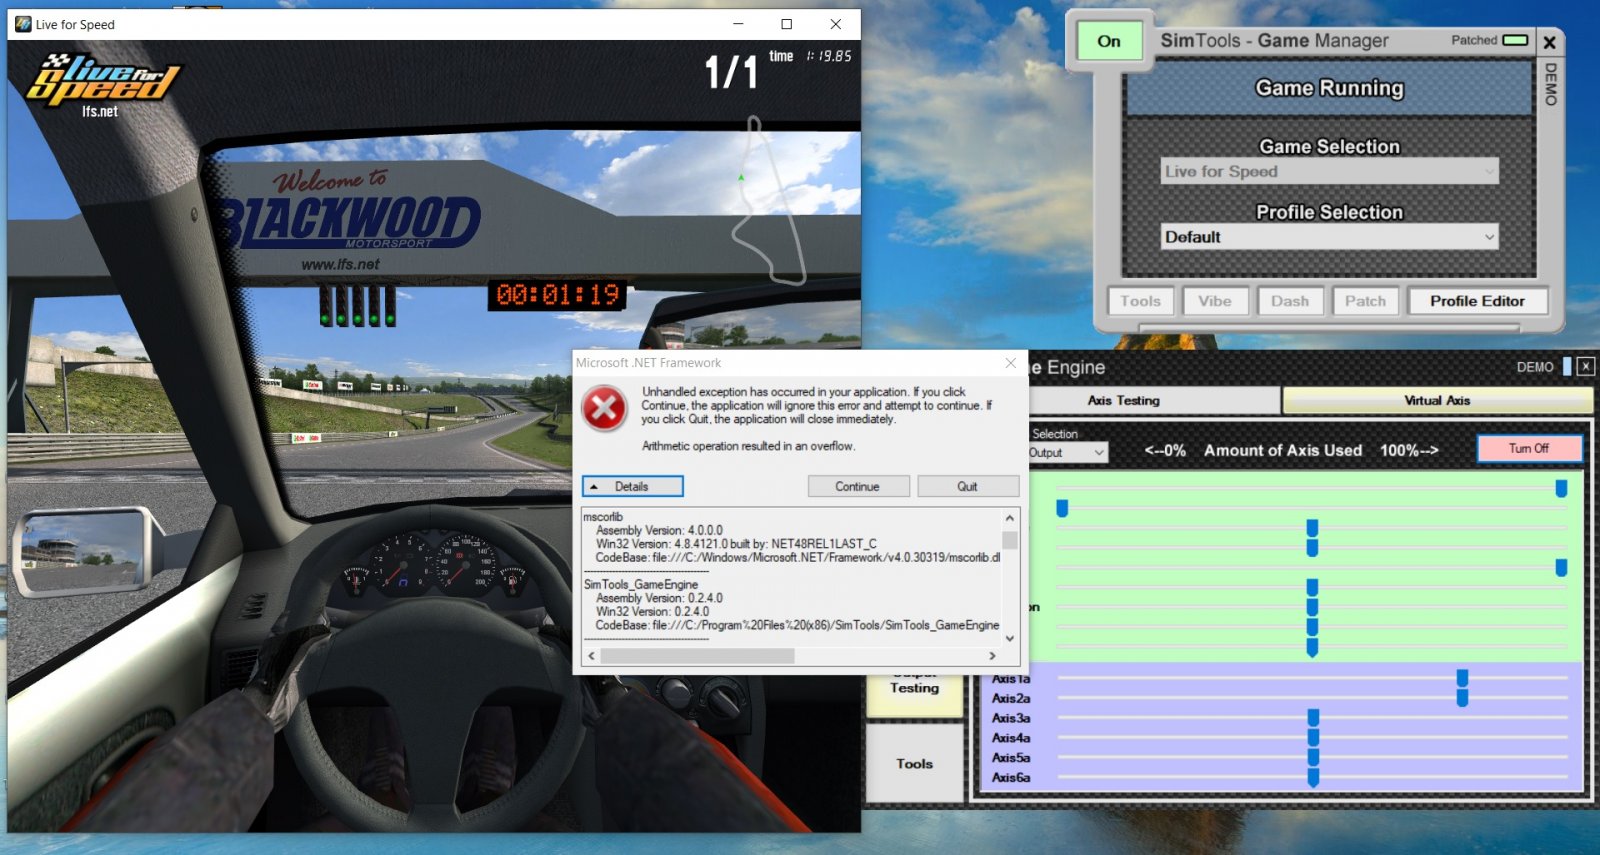1600x855 pixels.
Task: Minimize the Live for Speed window
Action: pyautogui.click(x=738, y=24)
